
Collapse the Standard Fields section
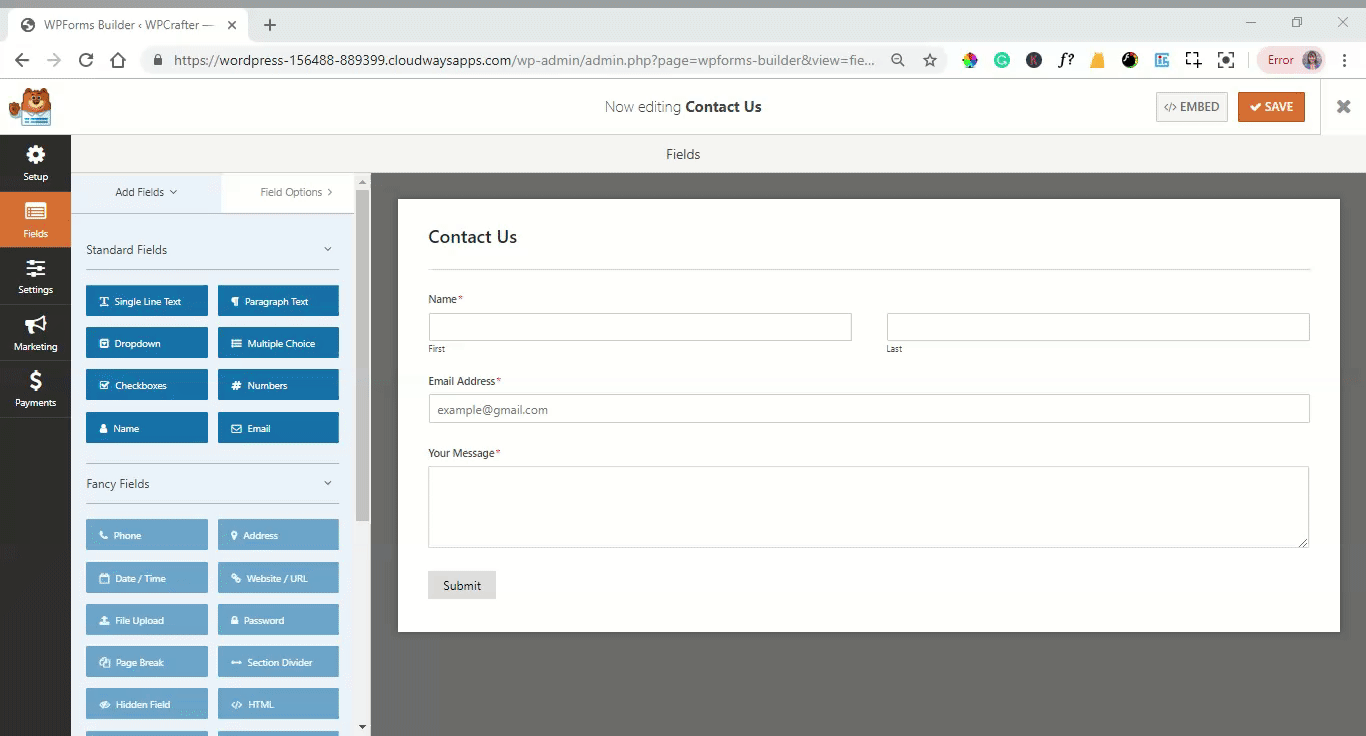pyautogui.click(x=327, y=249)
